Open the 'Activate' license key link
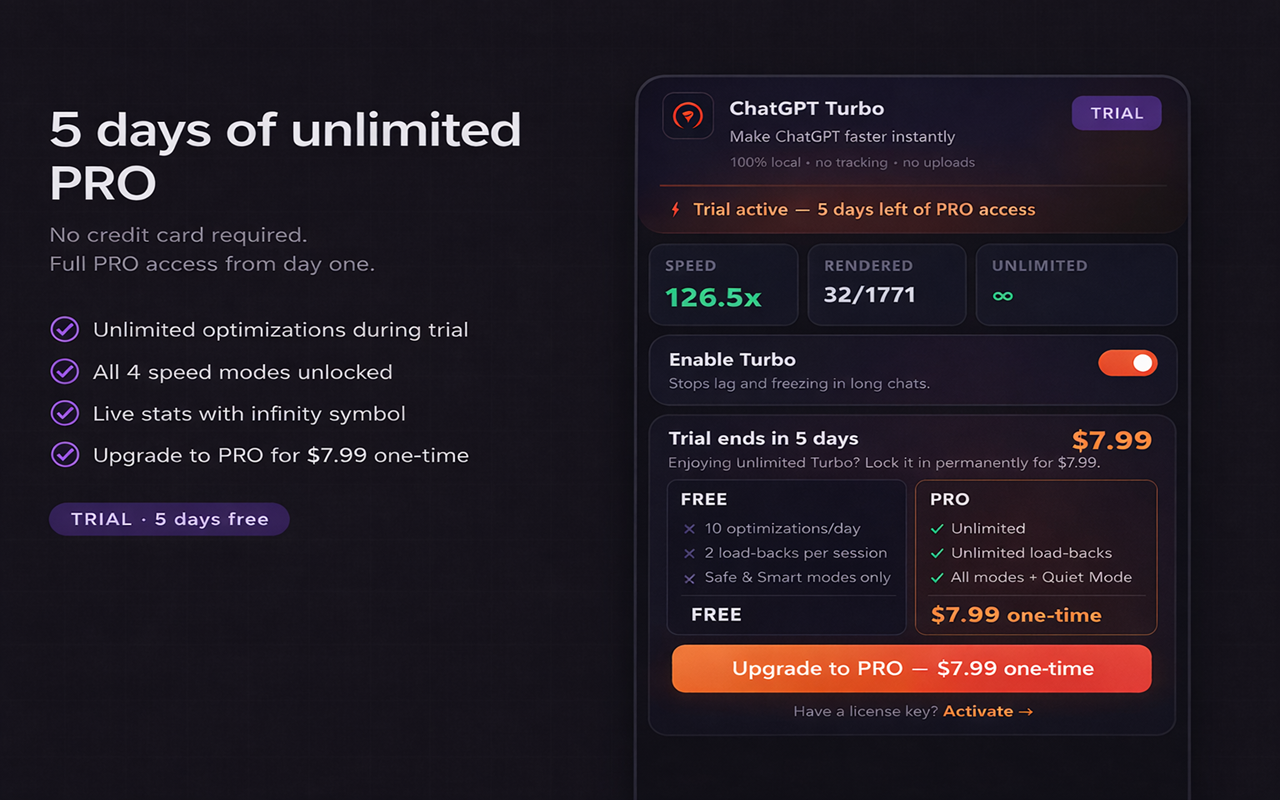This screenshot has width=1280, height=800. click(x=979, y=710)
